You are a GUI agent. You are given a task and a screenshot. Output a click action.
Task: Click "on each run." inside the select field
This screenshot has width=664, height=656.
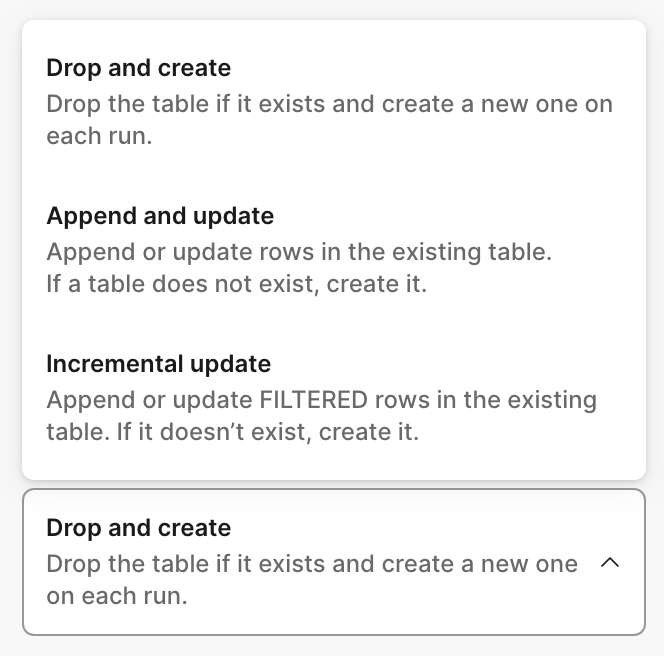tap(117, 596)
